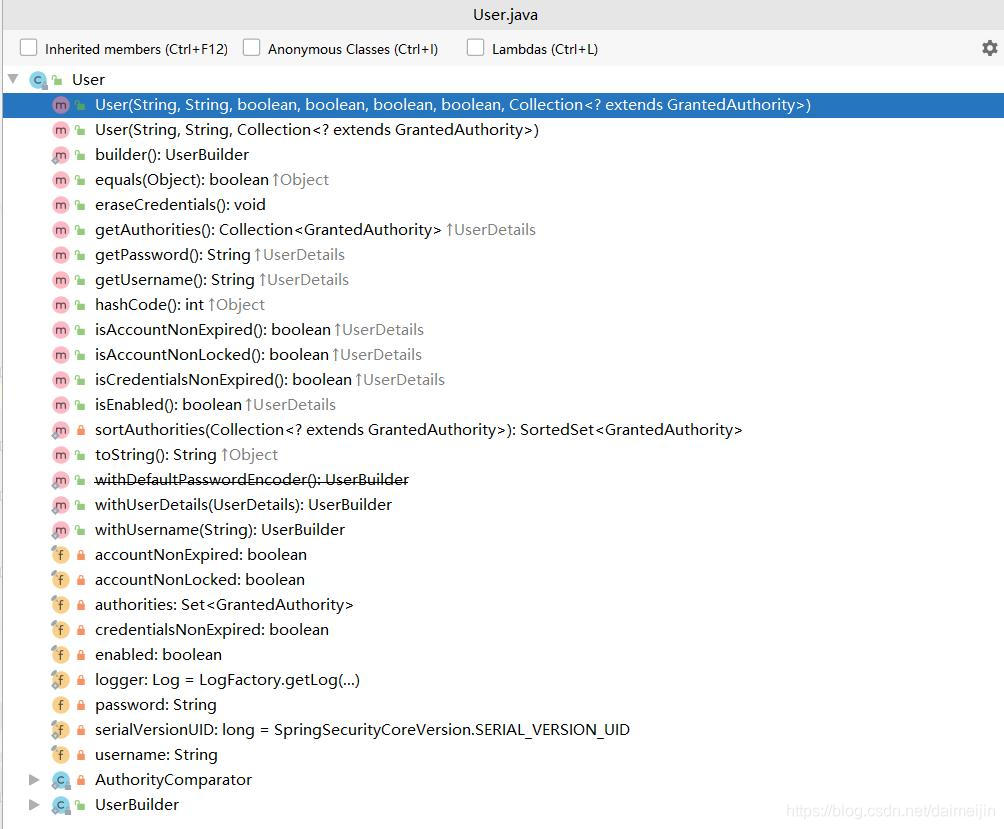
Task: Click the method icon beside eraseCredentials()
Action: click(60, 205)
